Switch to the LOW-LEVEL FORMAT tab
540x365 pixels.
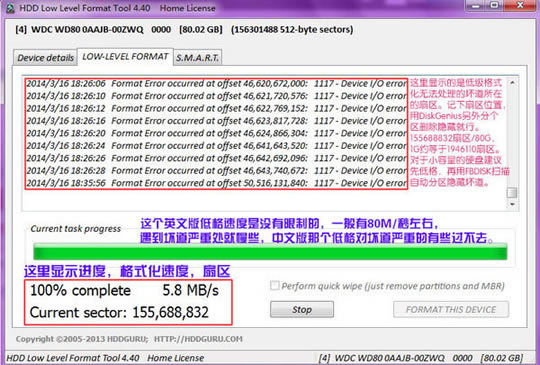(x=125, y=56)
